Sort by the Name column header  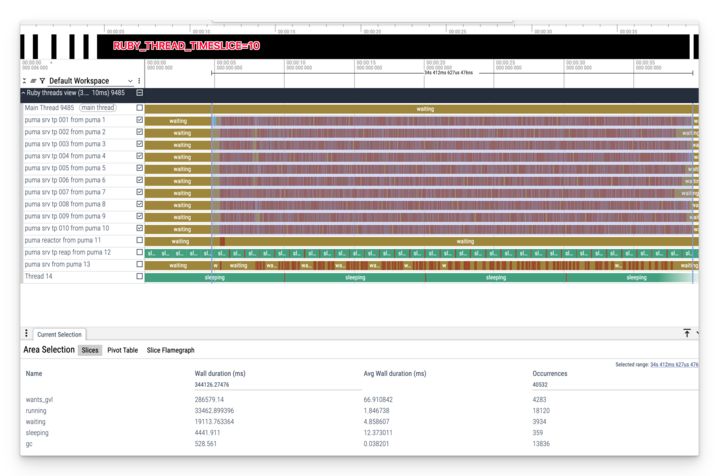pyautogui.click(x=34, y=373)
